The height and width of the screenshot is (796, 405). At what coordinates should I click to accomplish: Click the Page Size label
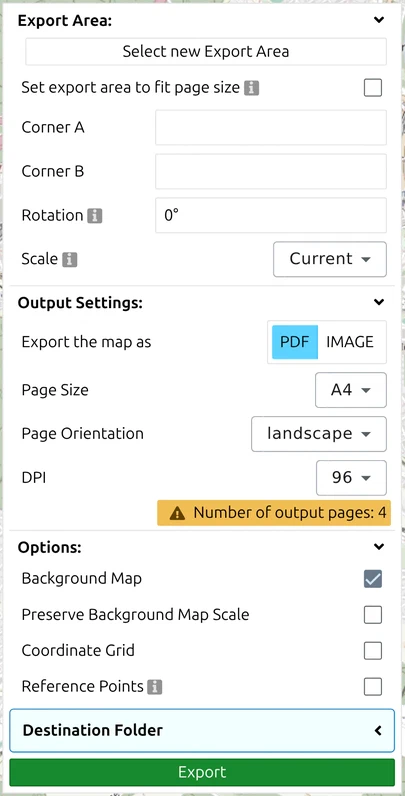[55, 390]
